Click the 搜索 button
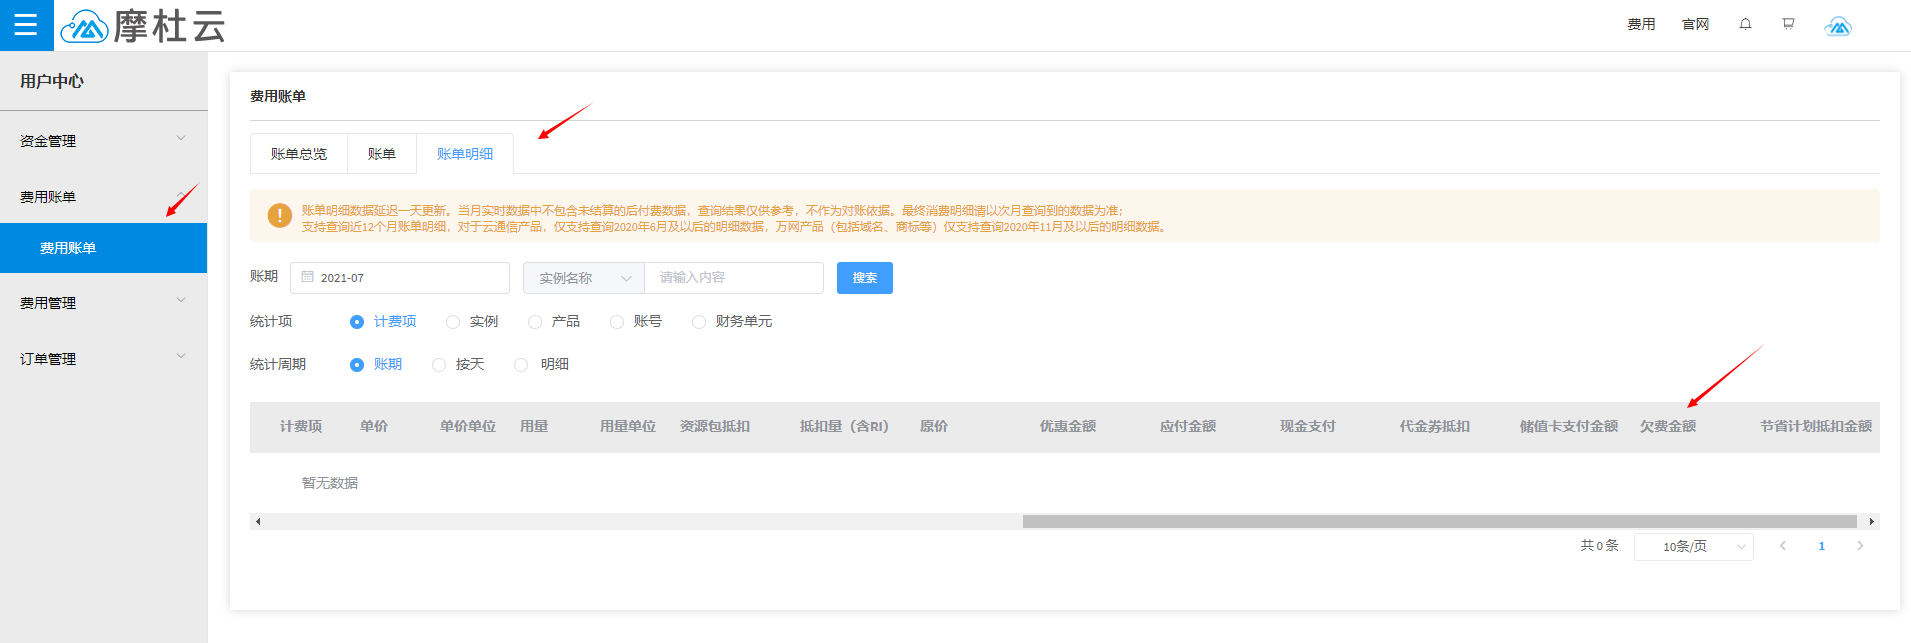The width and height of the screenshot is (1911, 643). click(x=864, y=278)
